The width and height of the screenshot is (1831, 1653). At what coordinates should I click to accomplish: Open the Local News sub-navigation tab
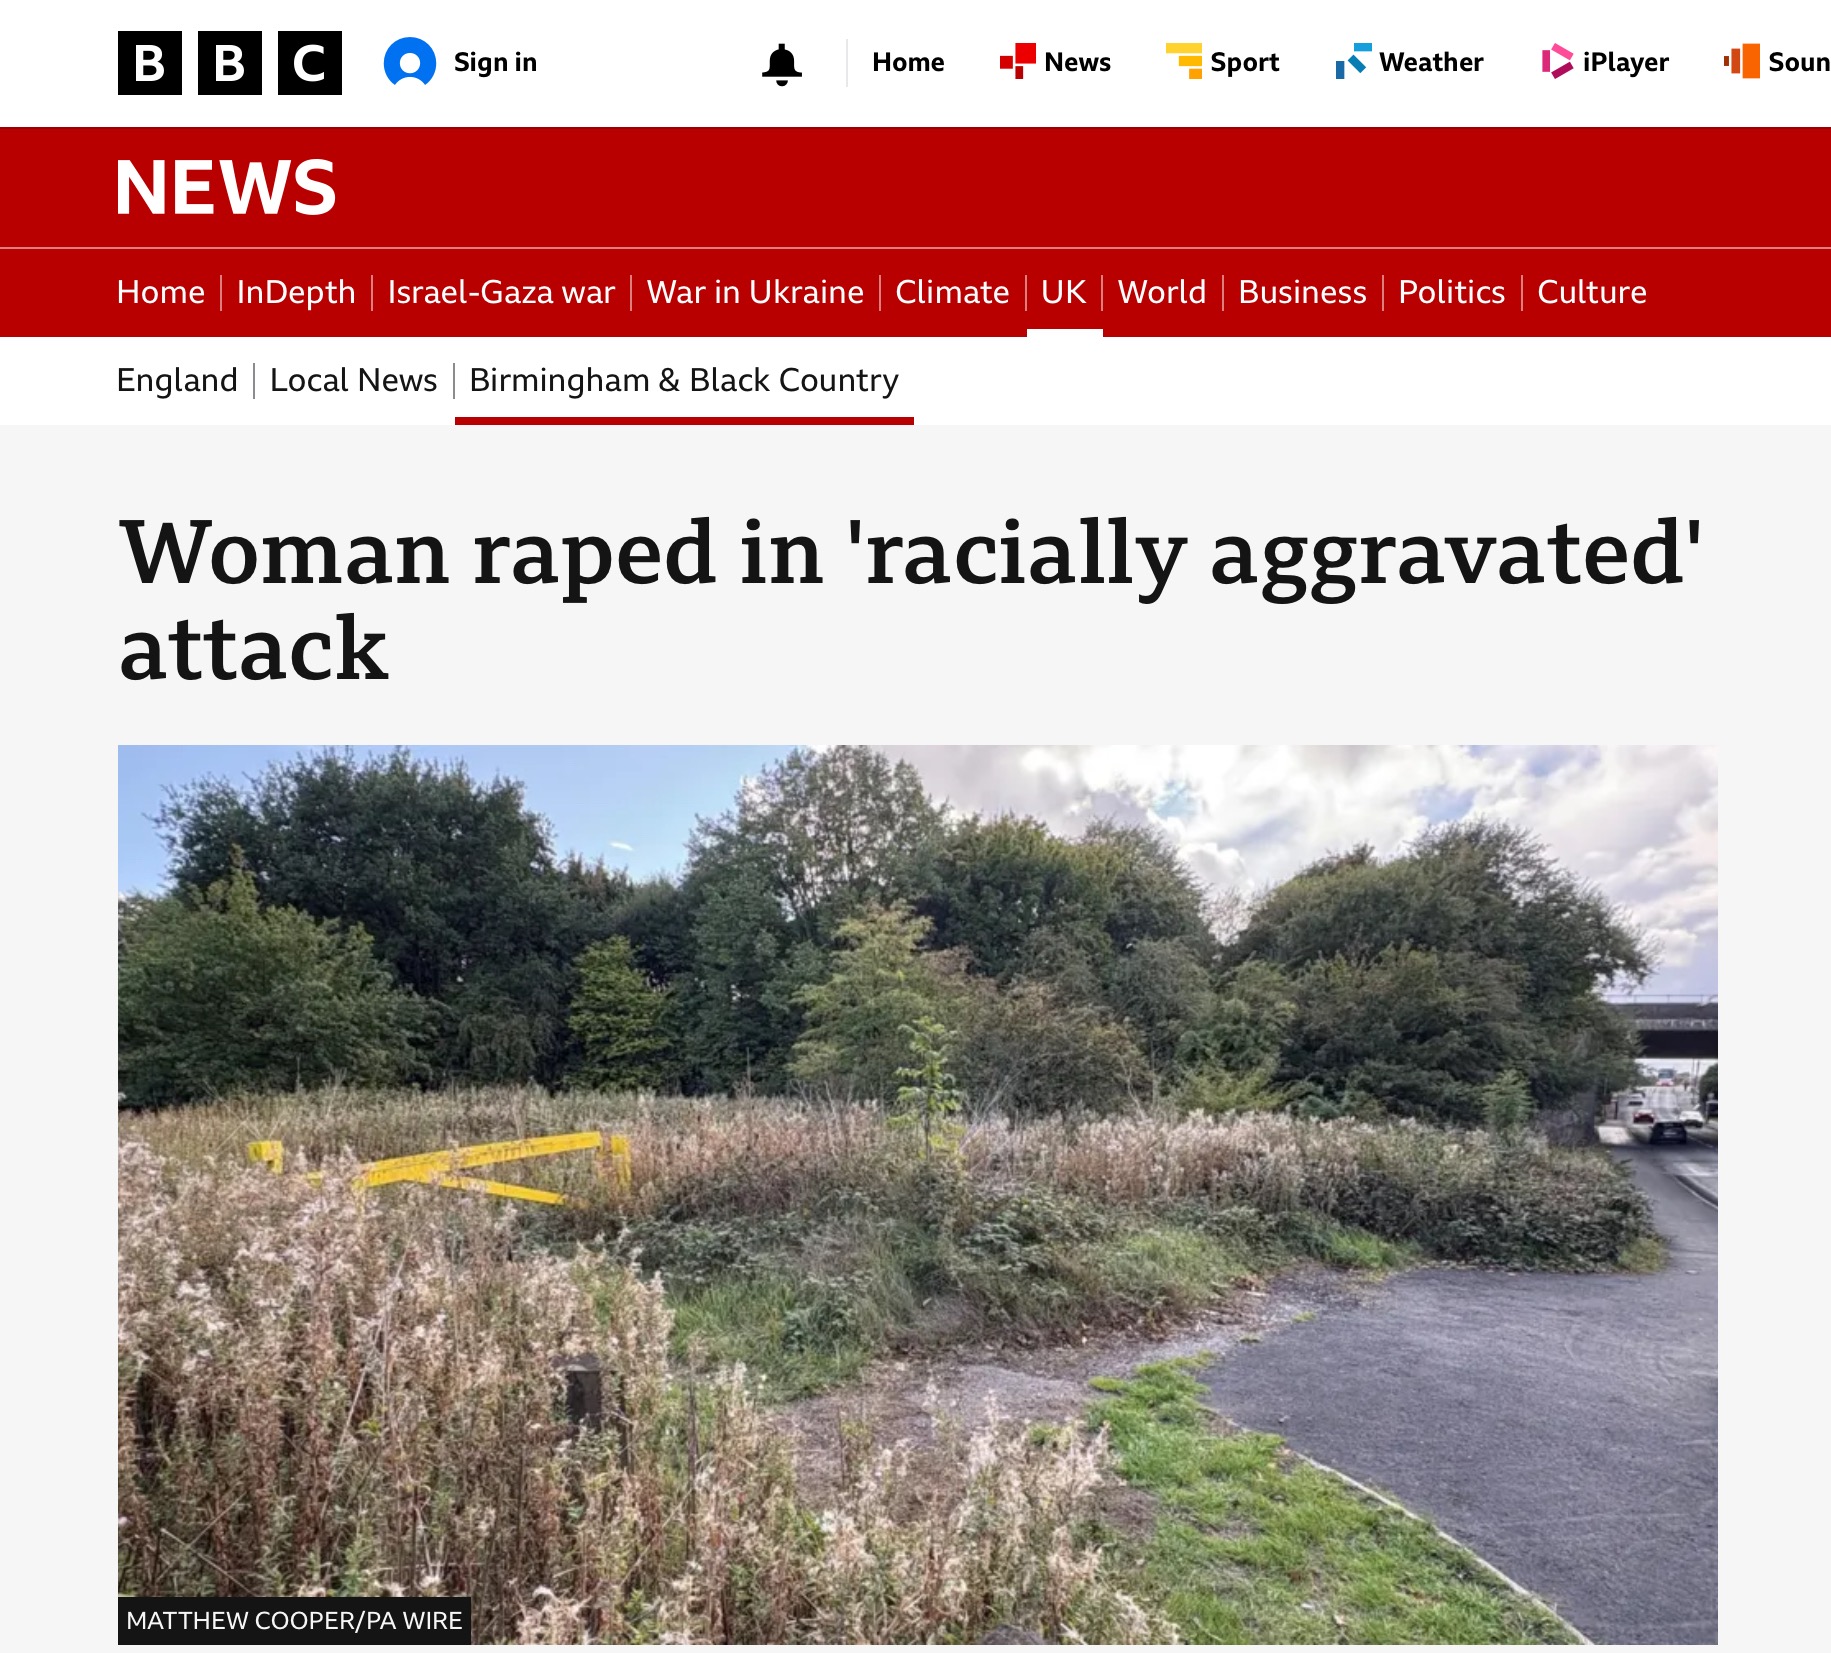[x=353, y=380]
